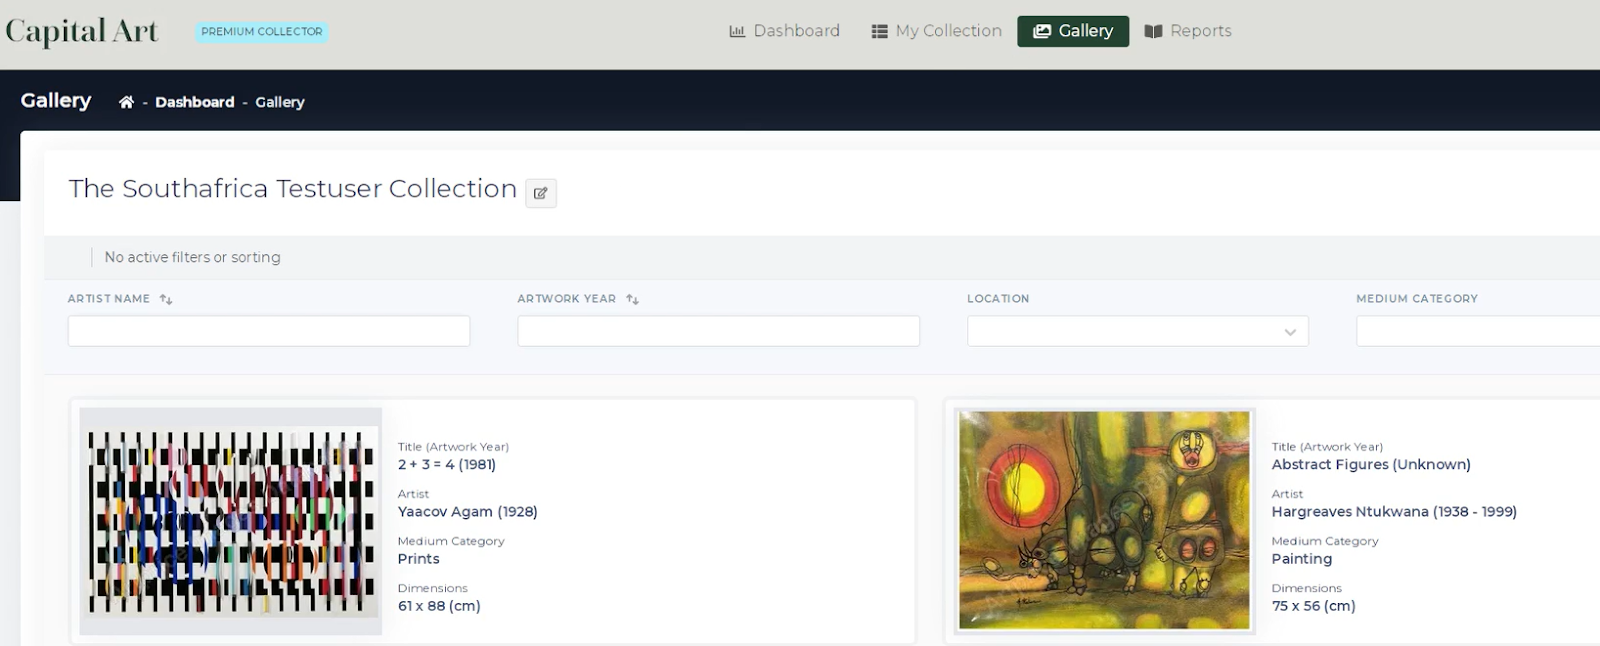Select the Gallery tab
Viewport: 1600px width, 646px height.
[1073, 31]
